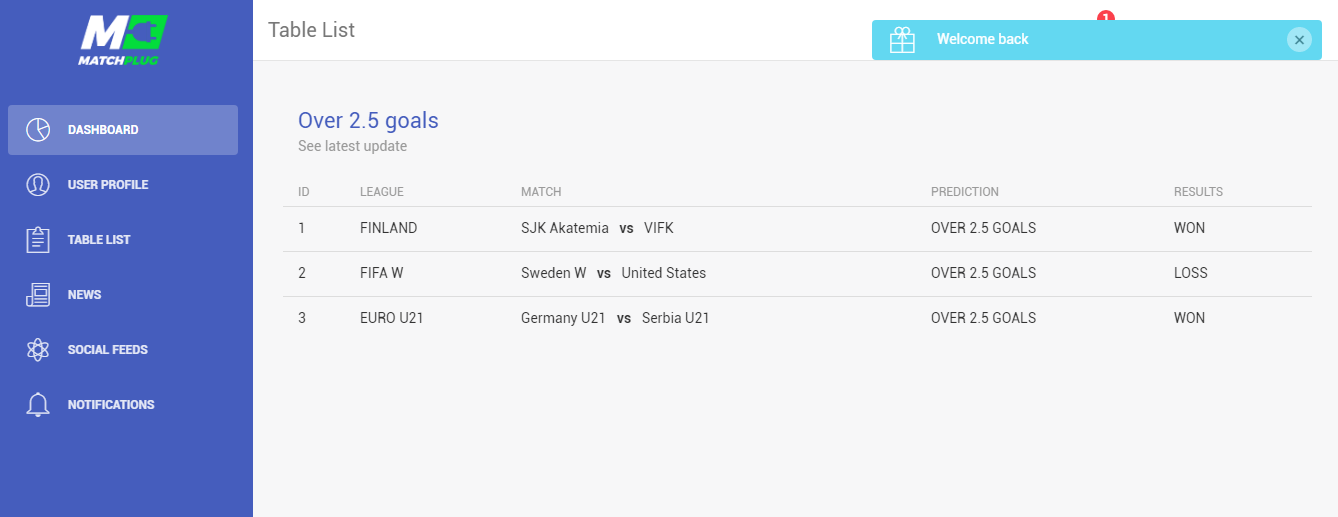Screen dimensions: 1338x517
Task: Select the Germany U21 vs Serbia U21 row
Action: pyautogui.click(x=797, y=318)
